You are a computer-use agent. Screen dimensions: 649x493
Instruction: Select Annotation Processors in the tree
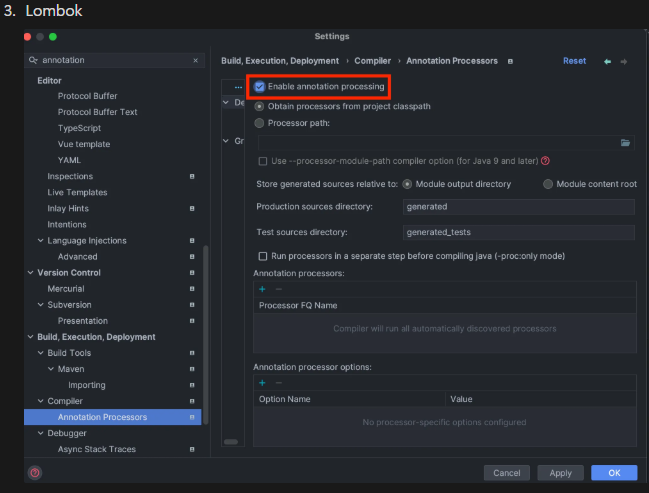point(113,417)
